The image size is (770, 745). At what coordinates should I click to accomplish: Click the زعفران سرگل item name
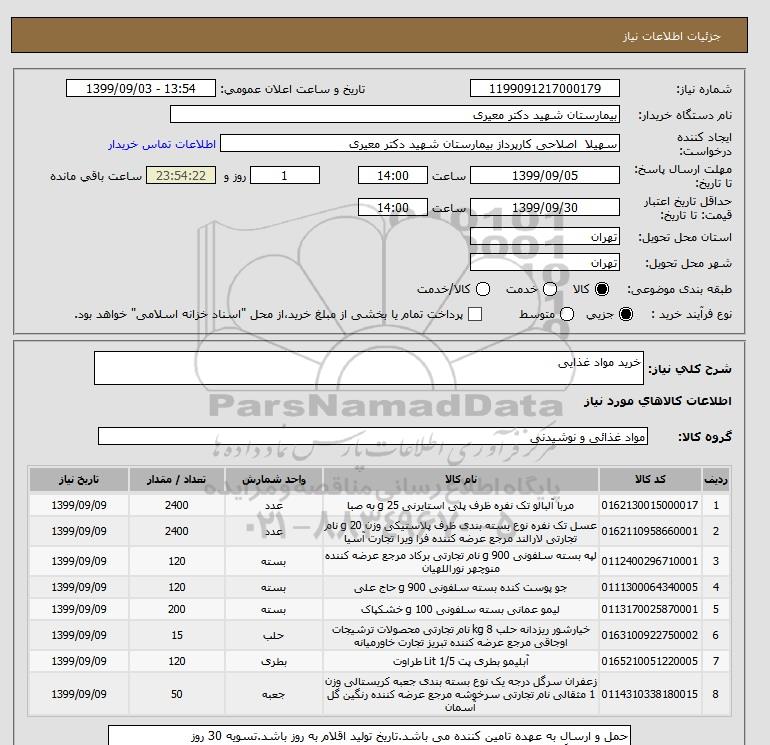click(x=461, y=694)
